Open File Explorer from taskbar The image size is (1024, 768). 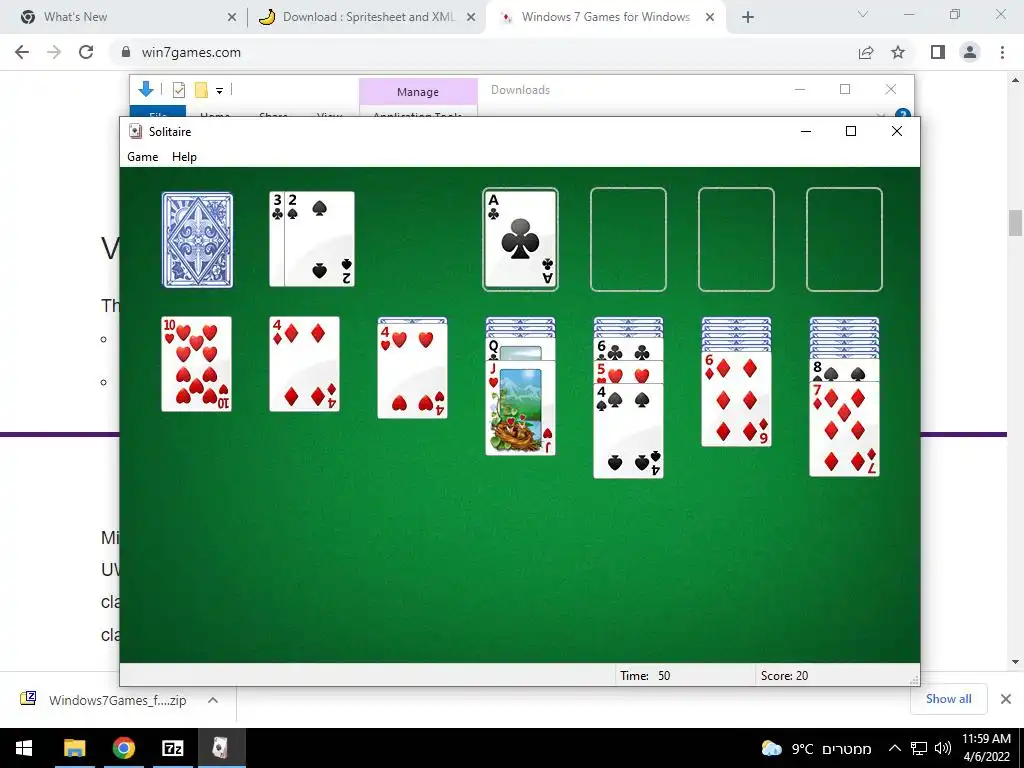coord(74,748)
